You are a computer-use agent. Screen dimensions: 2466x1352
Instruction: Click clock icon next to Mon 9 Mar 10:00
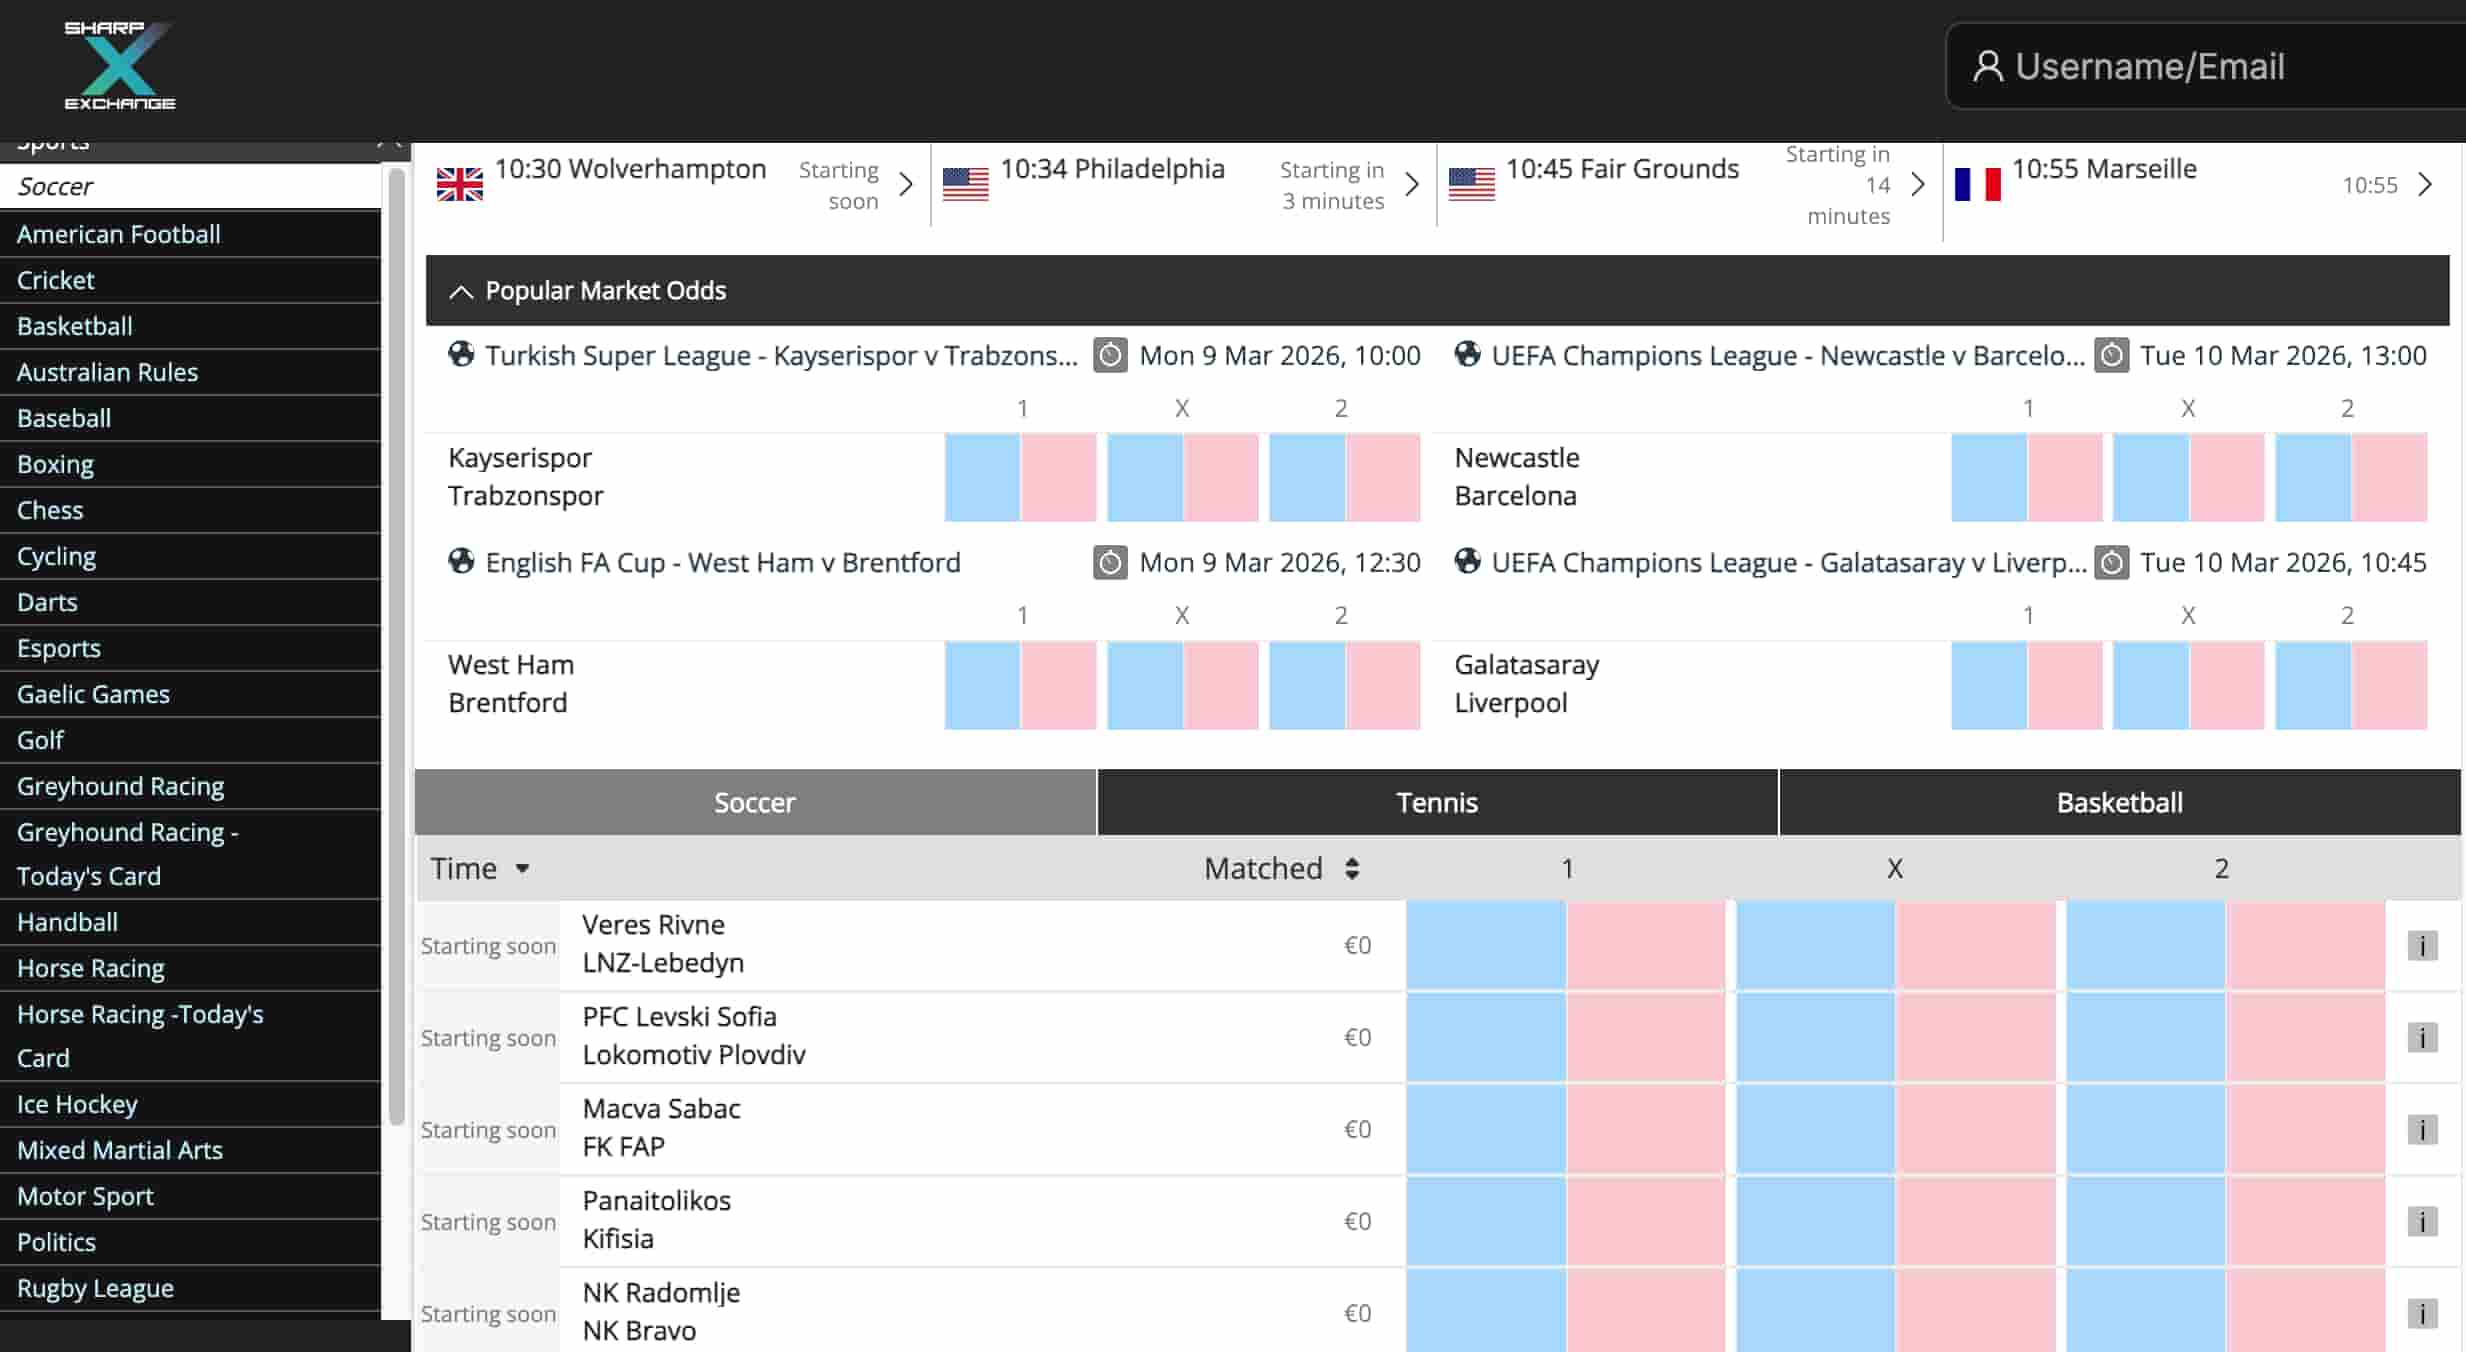1110,356
